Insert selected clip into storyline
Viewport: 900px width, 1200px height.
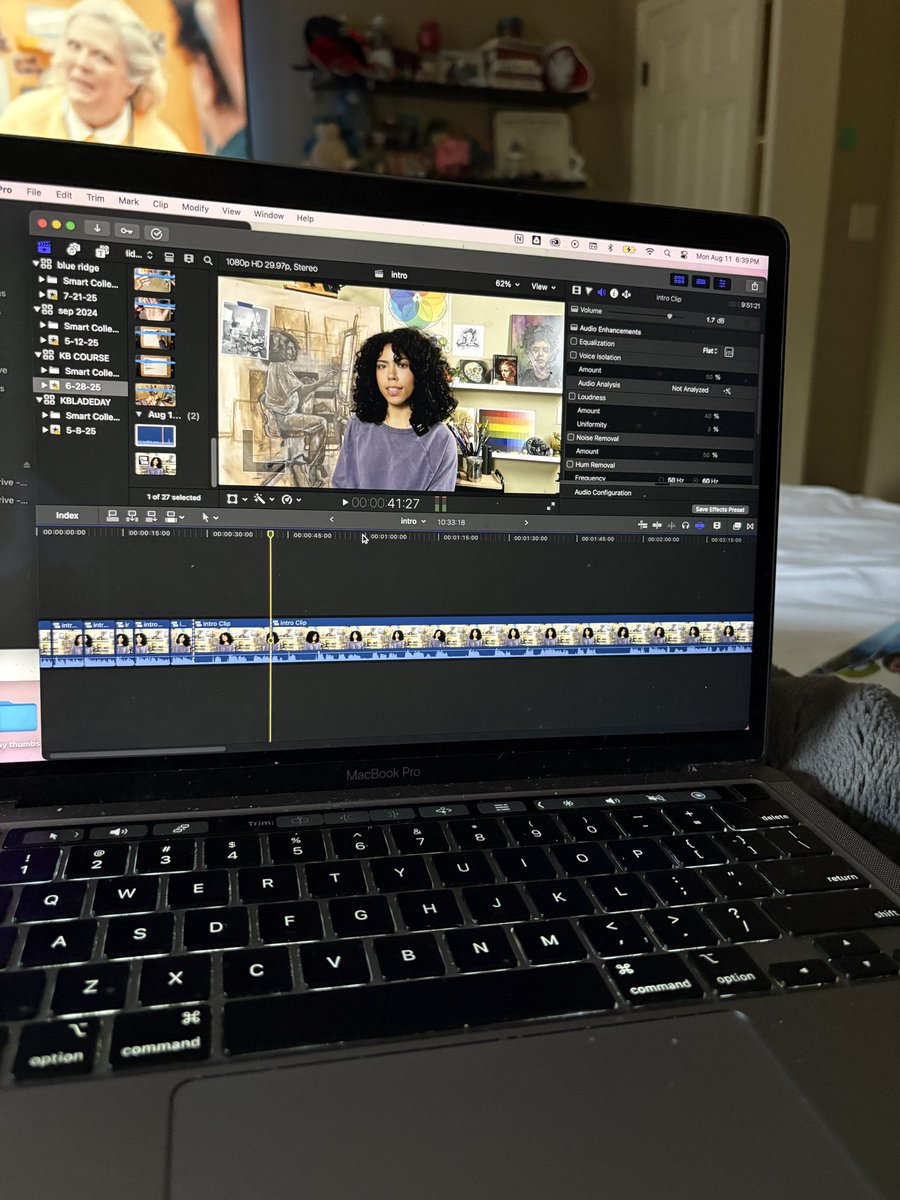tap(131, 516)
